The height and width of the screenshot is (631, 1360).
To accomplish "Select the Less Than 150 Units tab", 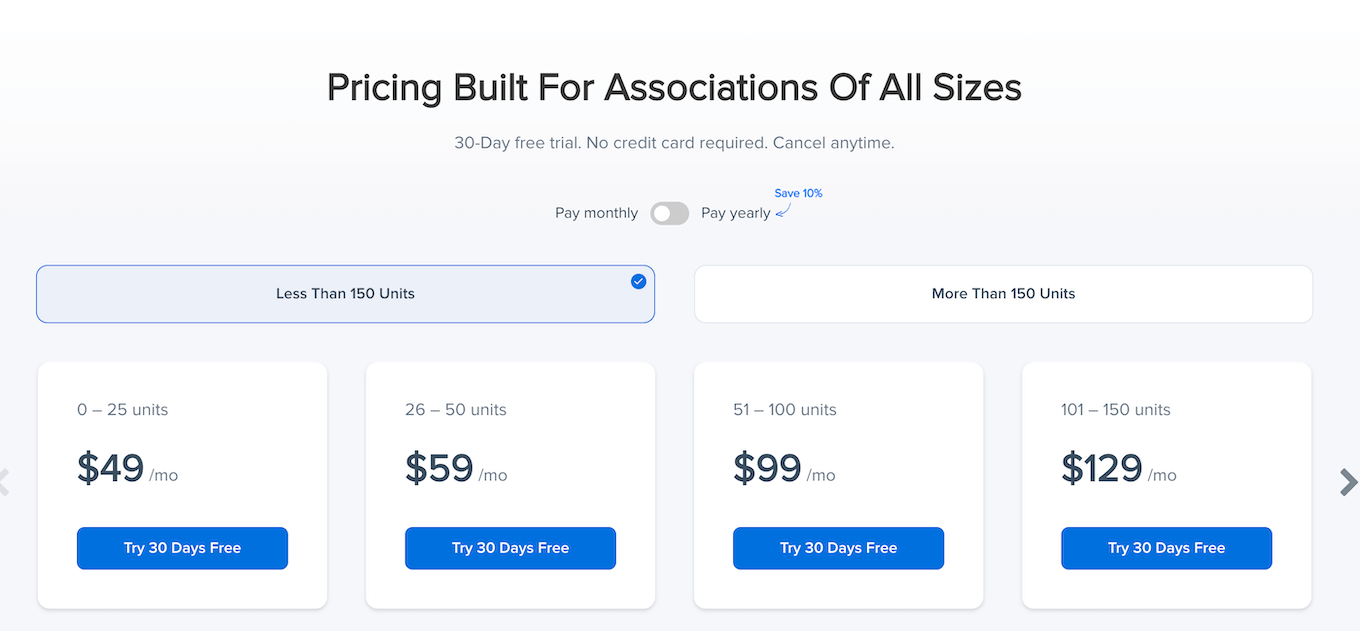I will [345, 294].
